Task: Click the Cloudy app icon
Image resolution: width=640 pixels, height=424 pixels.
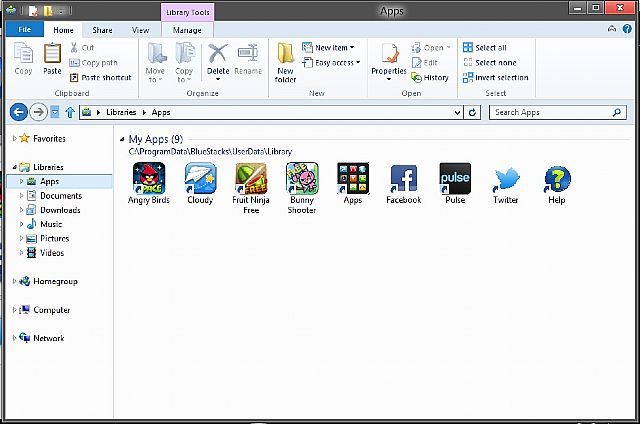Action: [x=200, y=178]
